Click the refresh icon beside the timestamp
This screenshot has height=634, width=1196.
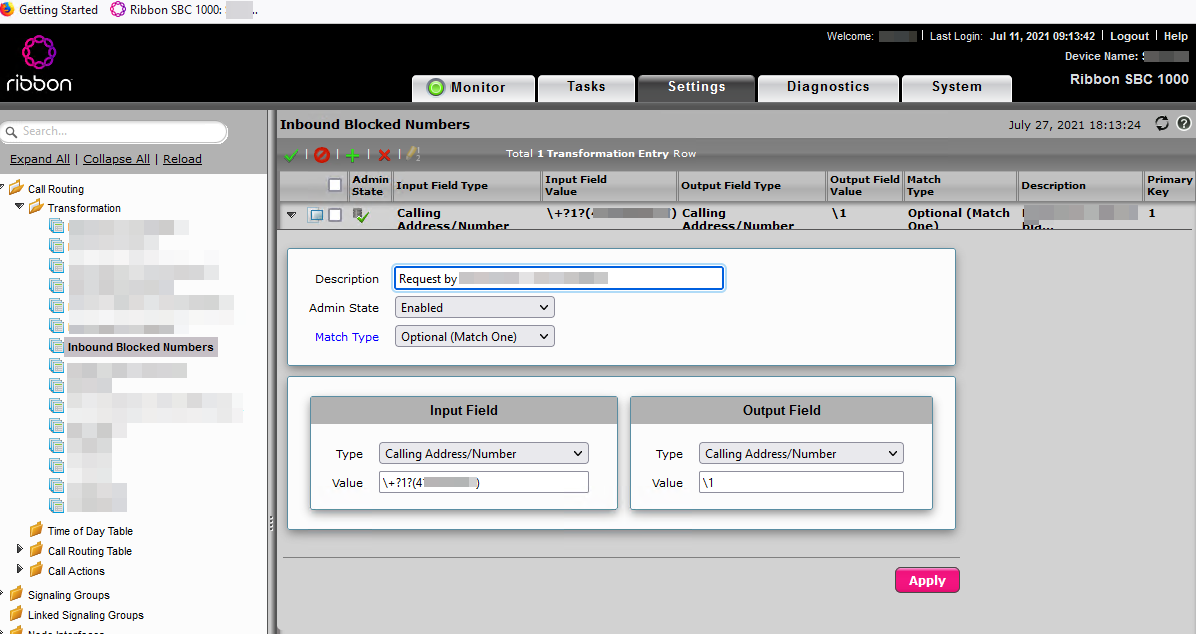click(1162, 124)
